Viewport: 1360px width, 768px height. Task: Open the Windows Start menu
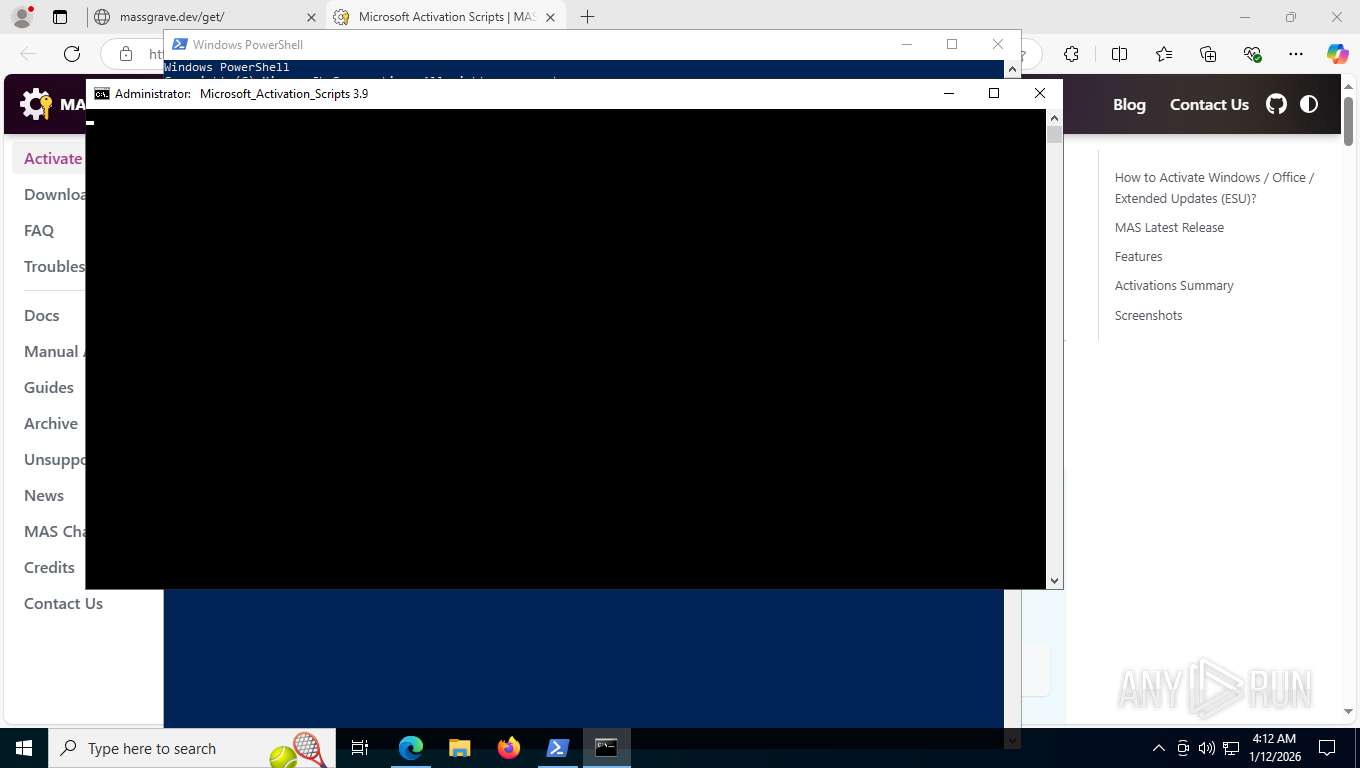(23, 748)
